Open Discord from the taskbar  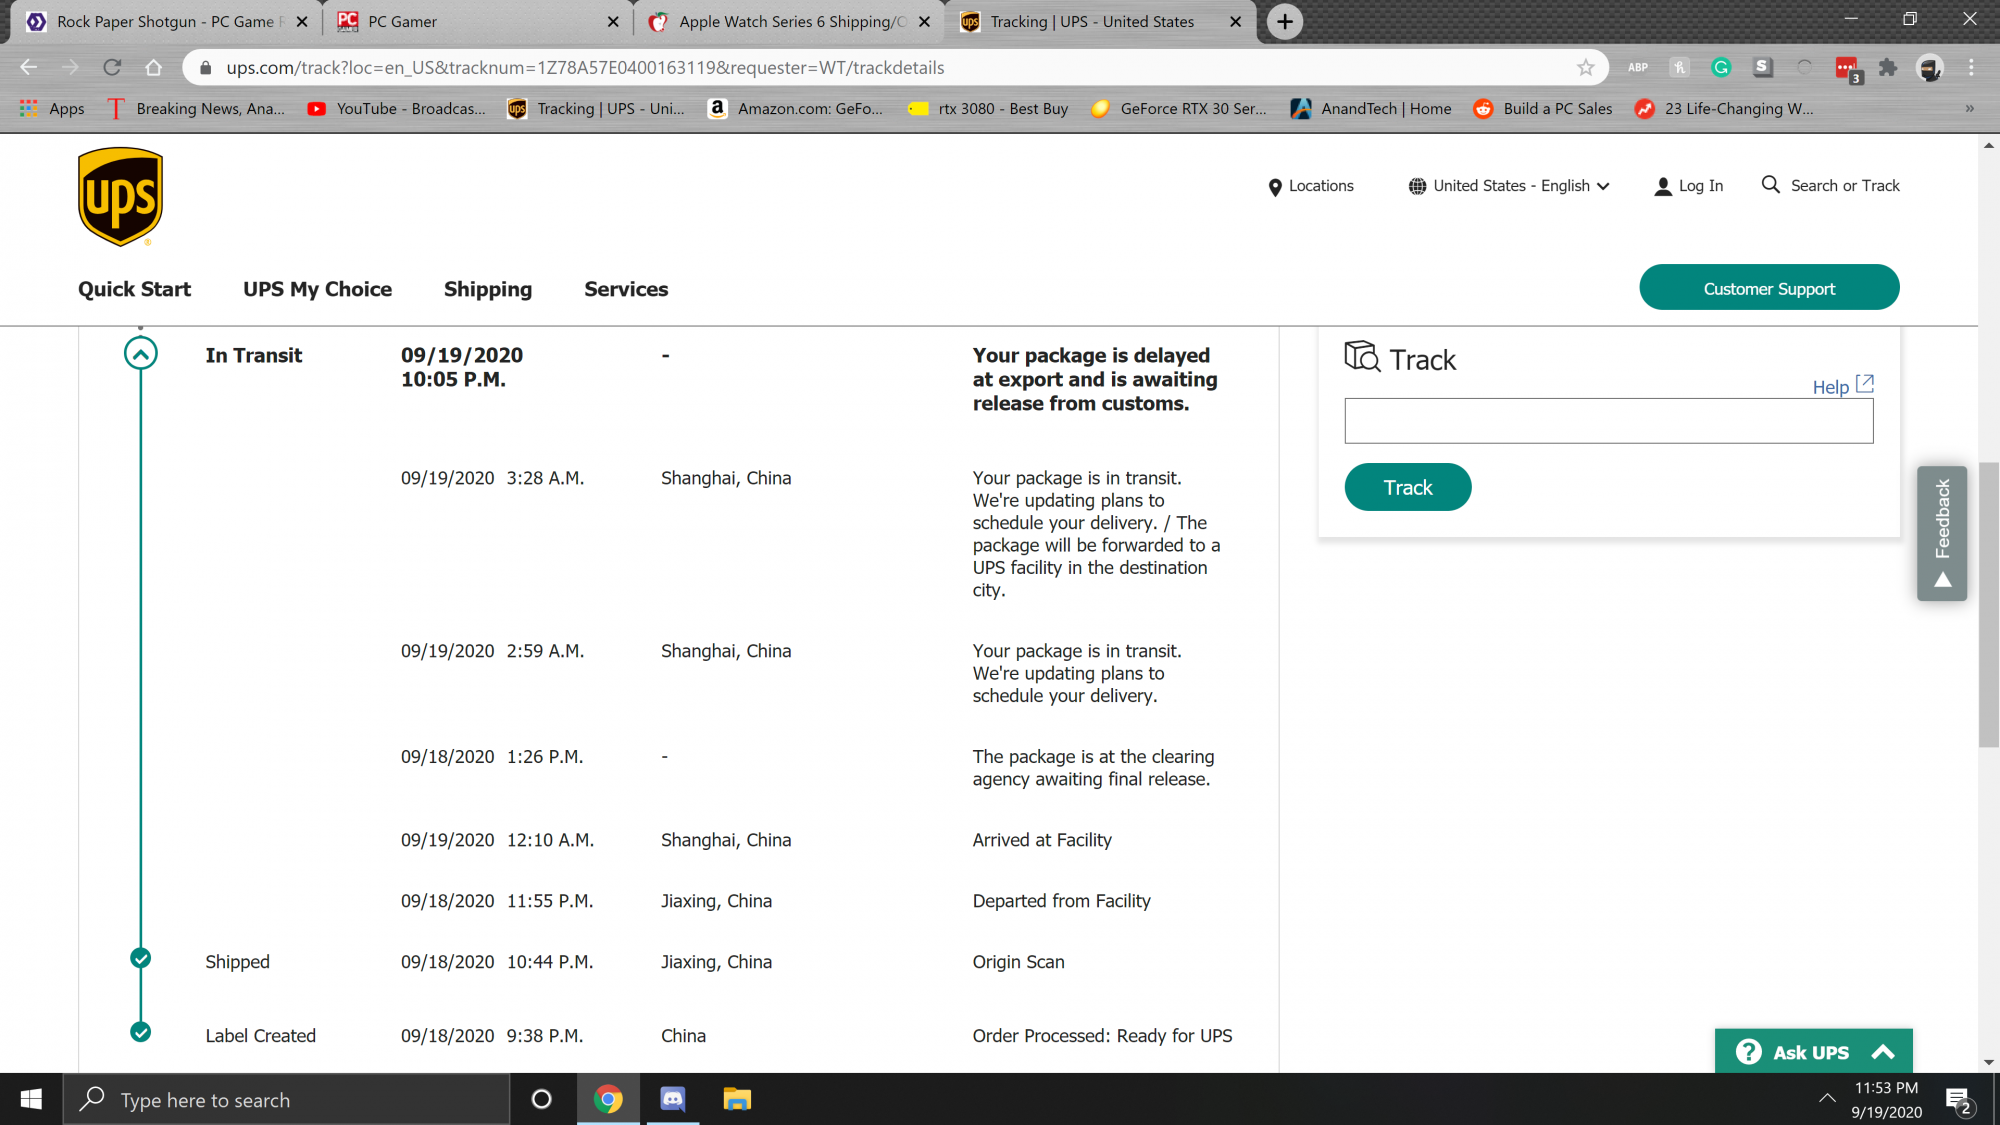(x=673, y=1099)
